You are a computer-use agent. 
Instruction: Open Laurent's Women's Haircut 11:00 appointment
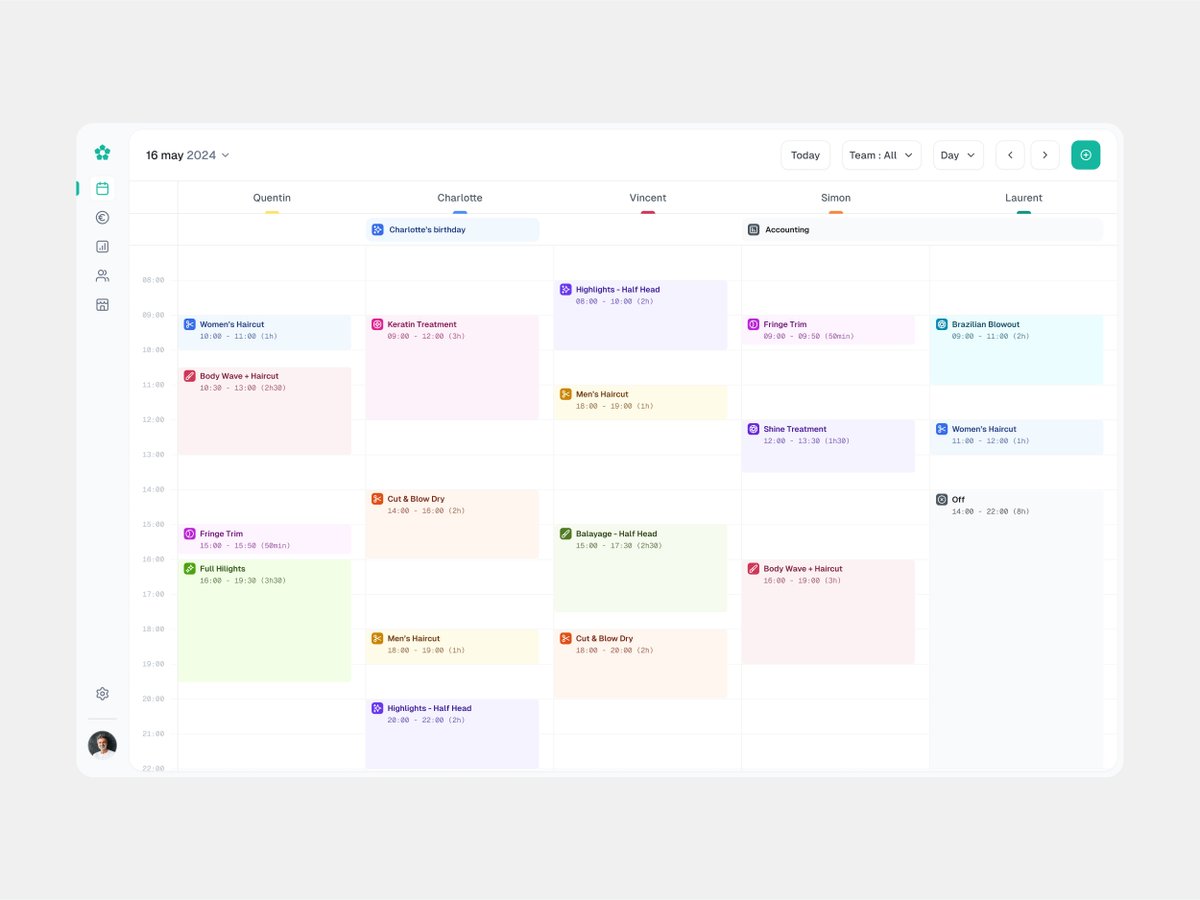[x=1017, y=437]
